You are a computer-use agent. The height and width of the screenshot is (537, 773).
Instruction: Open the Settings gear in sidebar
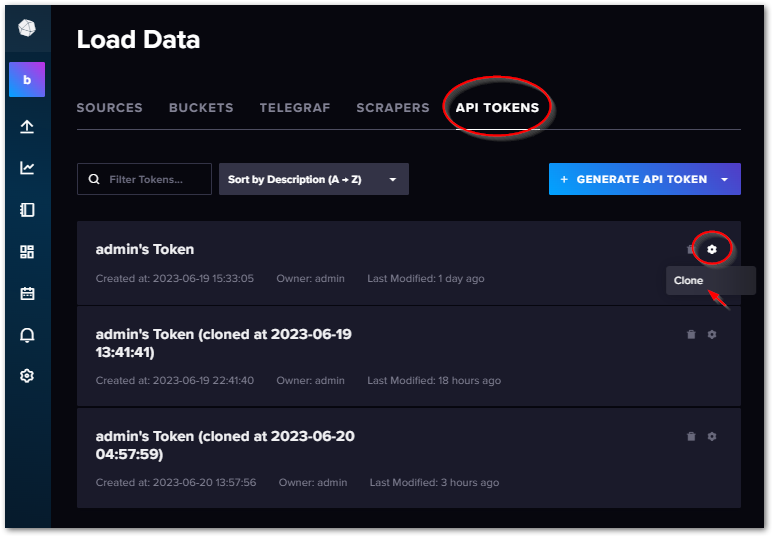click(x=27, y=376)
